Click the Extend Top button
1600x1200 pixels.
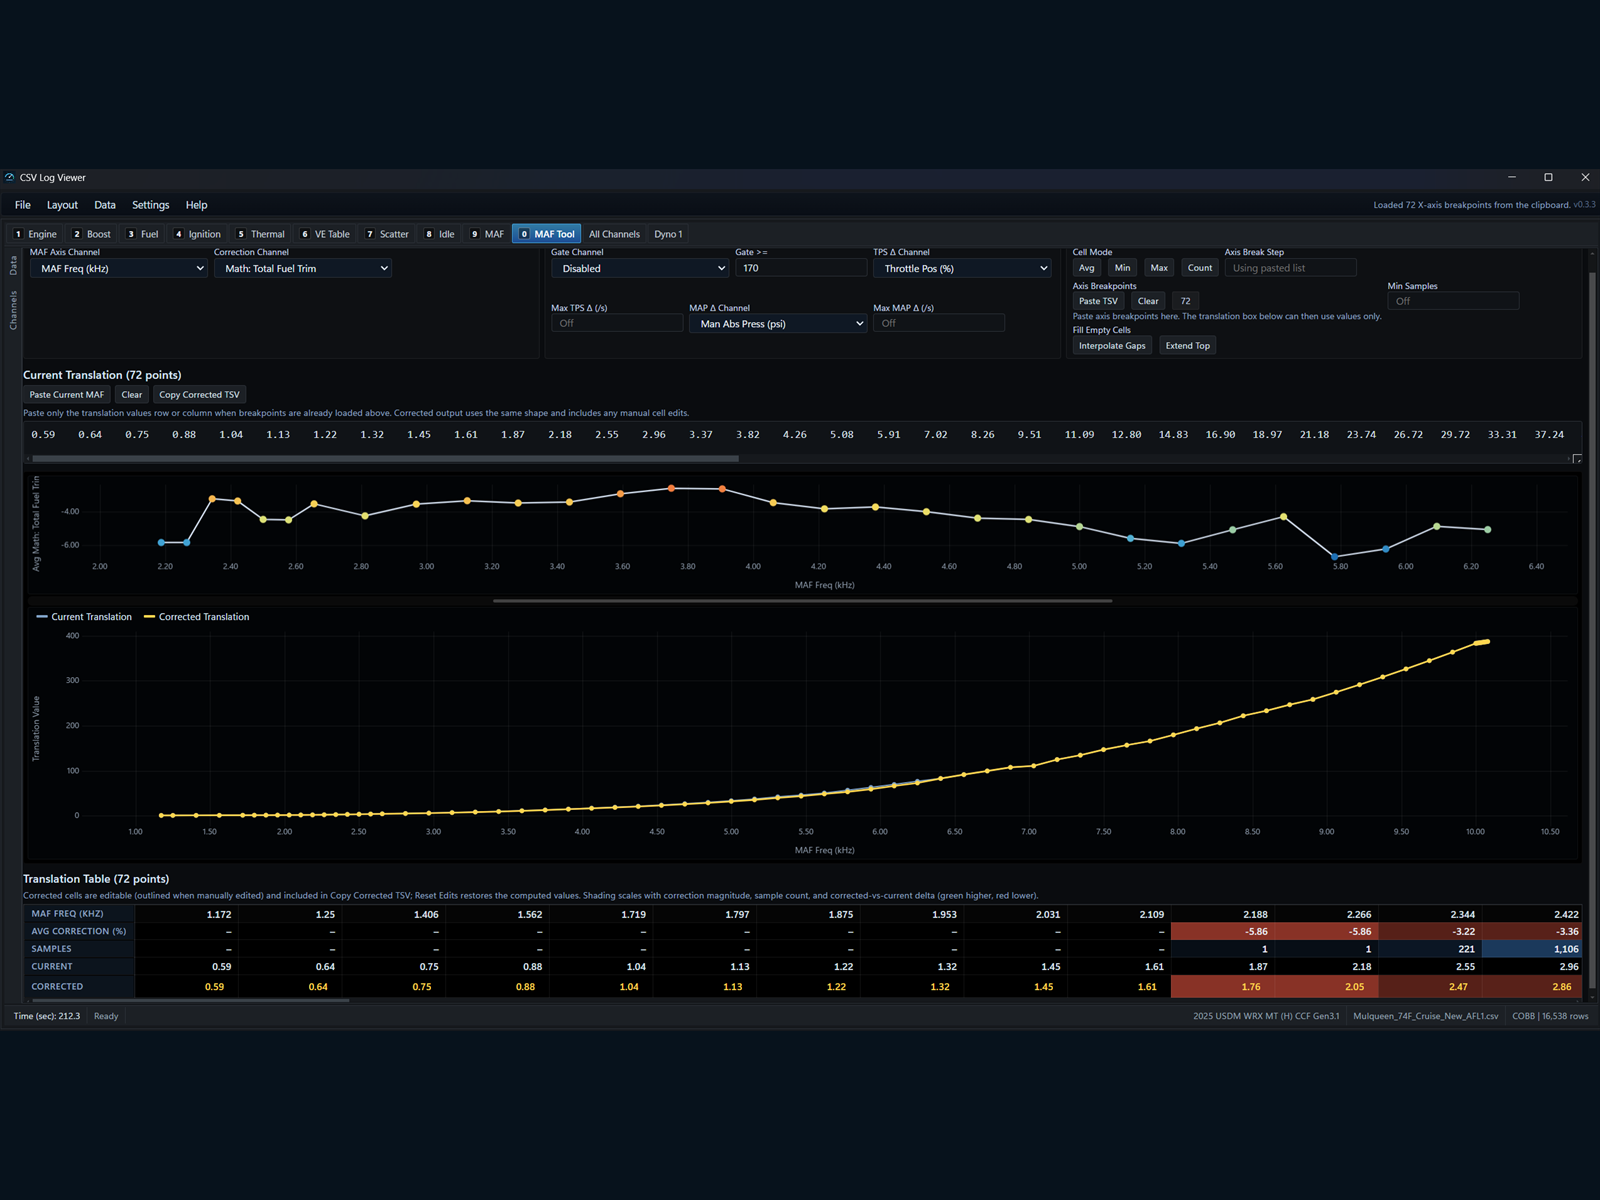click(1188, 346)
